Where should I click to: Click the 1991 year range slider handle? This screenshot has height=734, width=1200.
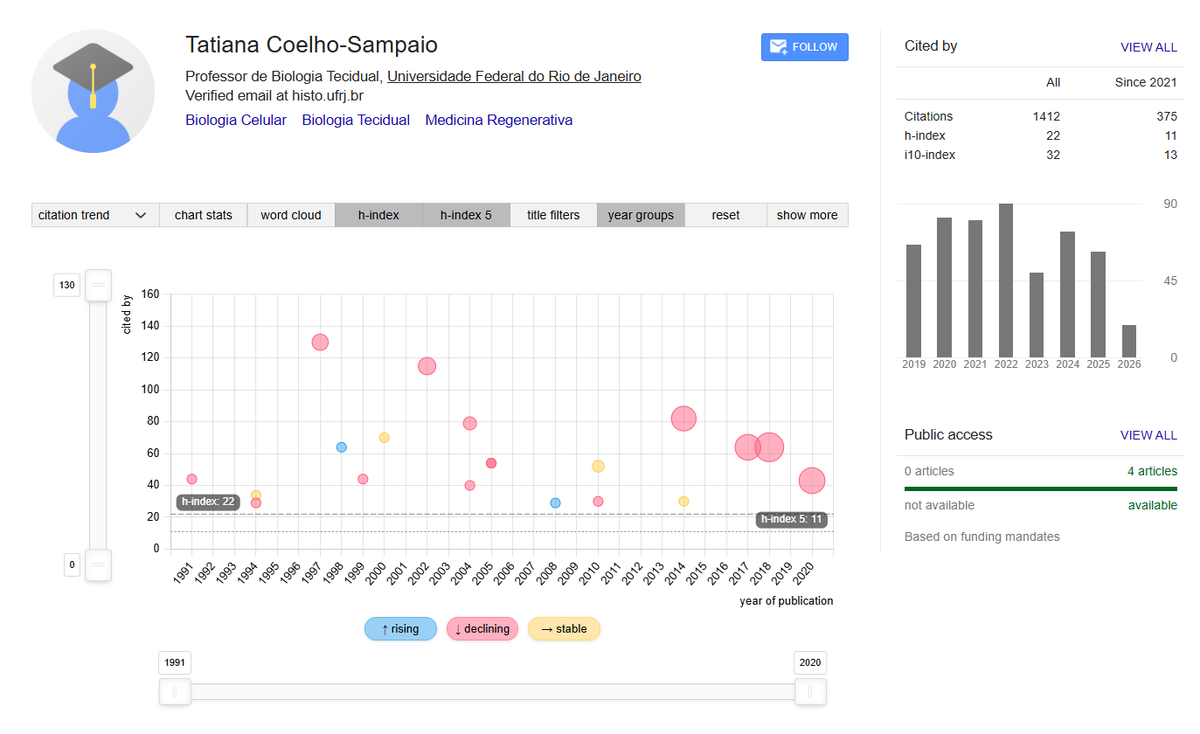[175, 691]
